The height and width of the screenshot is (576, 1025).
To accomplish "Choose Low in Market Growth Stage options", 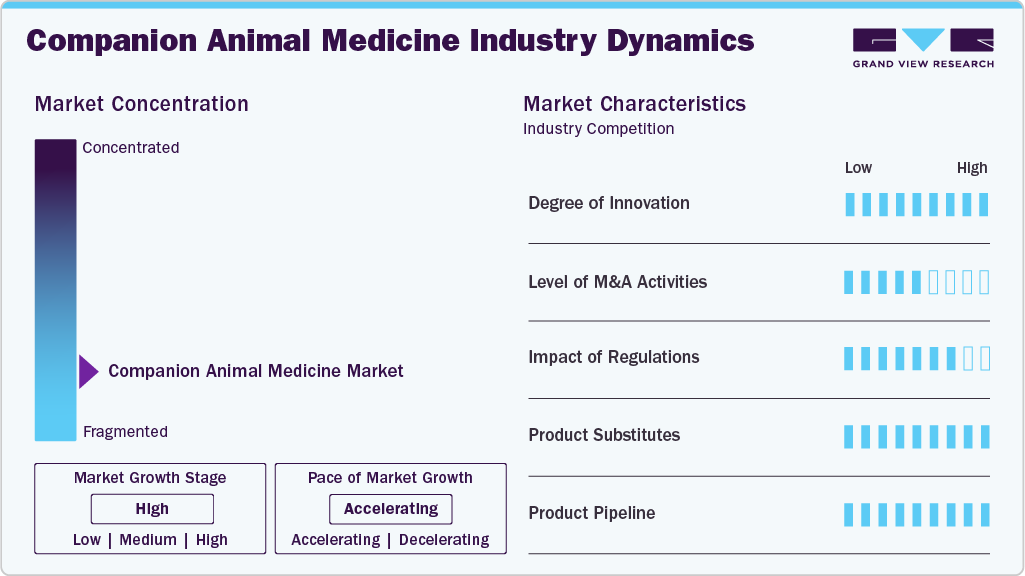I will click(x=87, y=540).
